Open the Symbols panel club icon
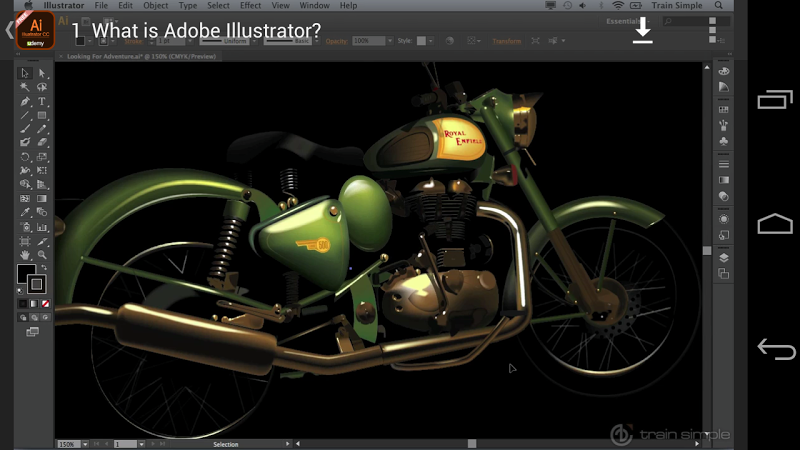 [x=723, y=142]
